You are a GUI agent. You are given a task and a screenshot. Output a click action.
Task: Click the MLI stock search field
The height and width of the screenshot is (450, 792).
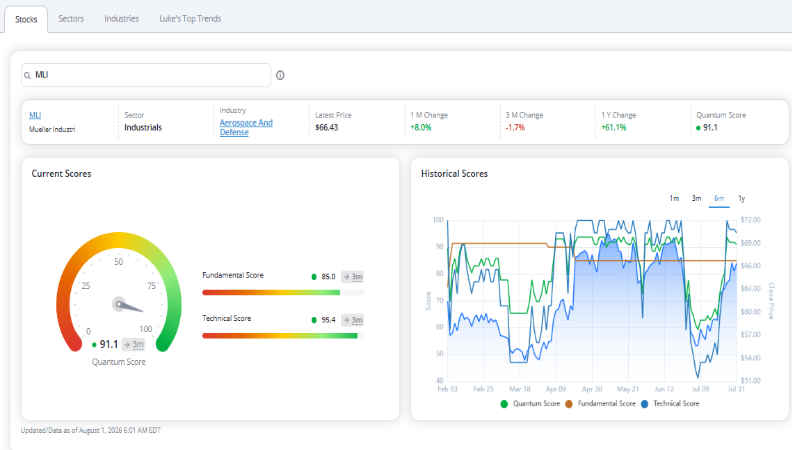(146, 75)
